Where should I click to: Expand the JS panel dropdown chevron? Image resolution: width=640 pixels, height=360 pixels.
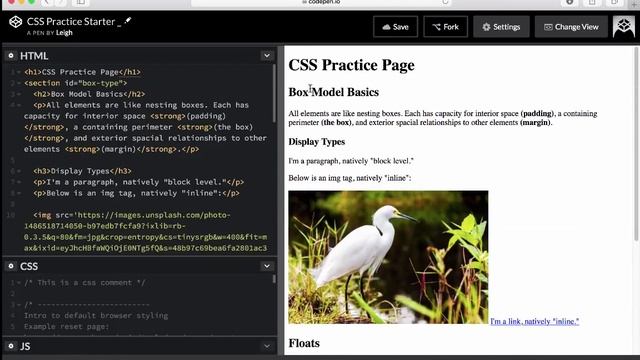(x=267, y=346)
